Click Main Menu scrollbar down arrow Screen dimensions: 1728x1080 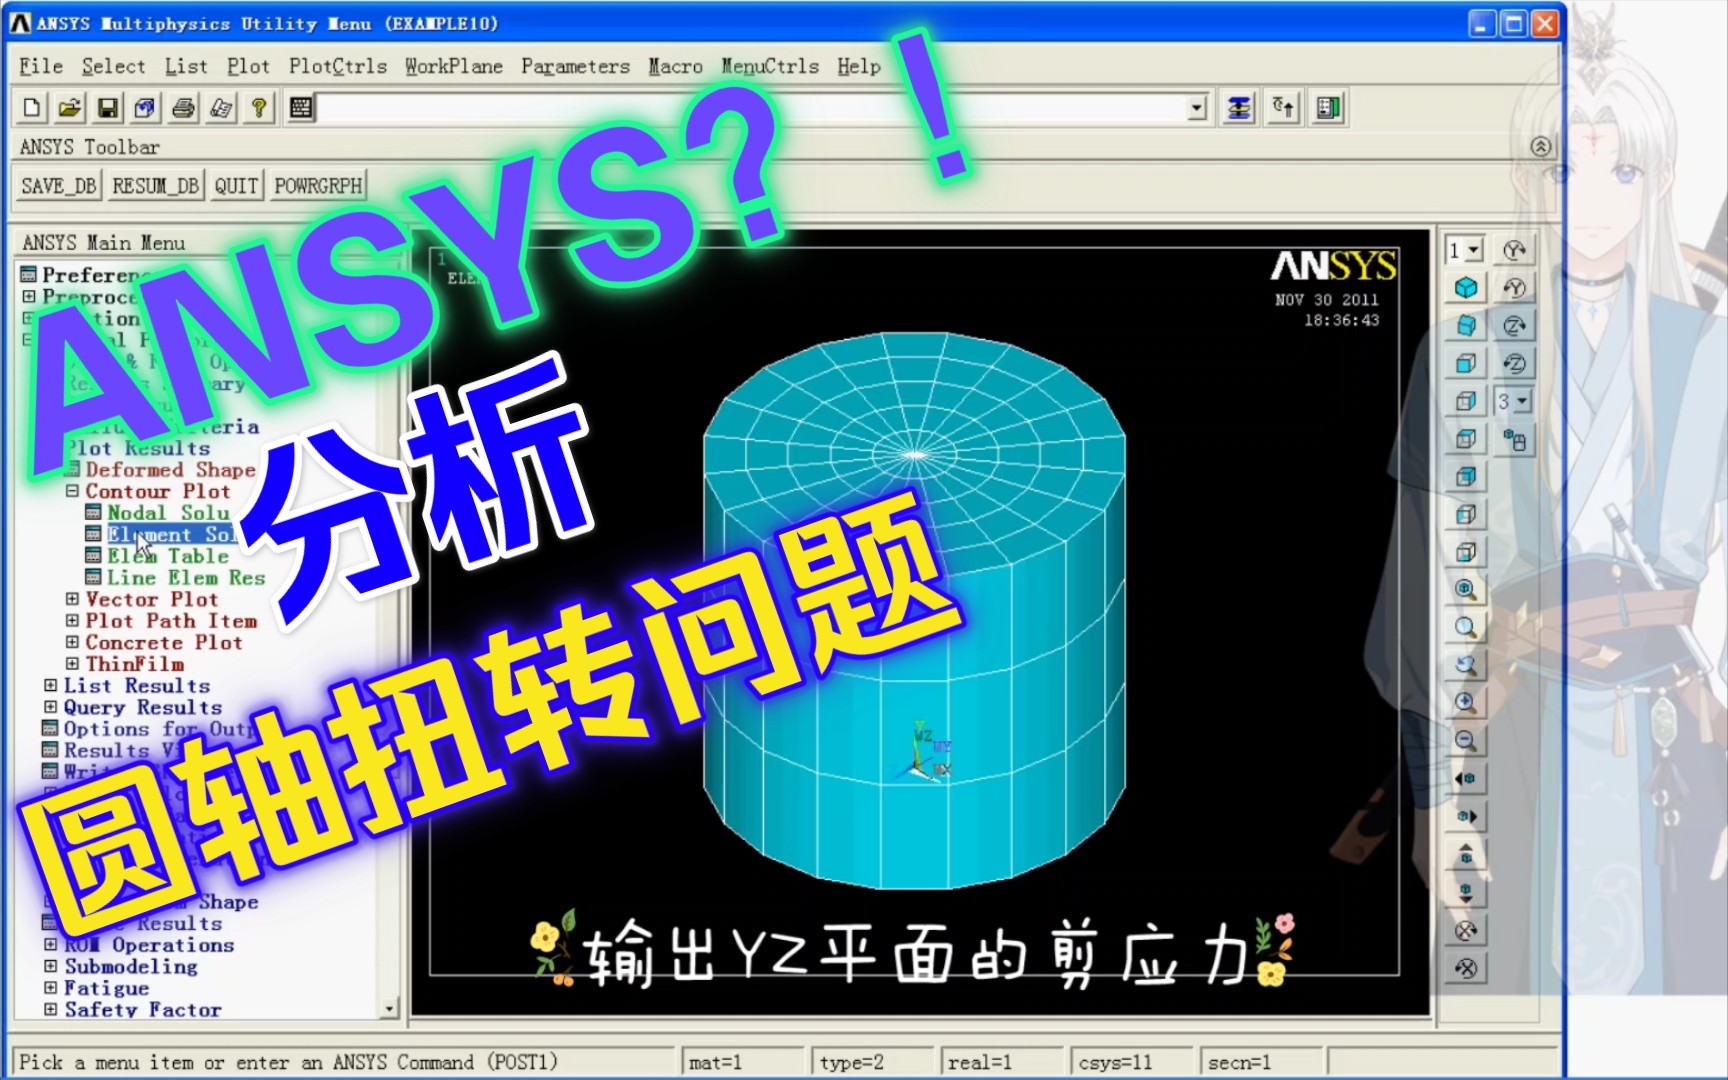pos(390,1009)
